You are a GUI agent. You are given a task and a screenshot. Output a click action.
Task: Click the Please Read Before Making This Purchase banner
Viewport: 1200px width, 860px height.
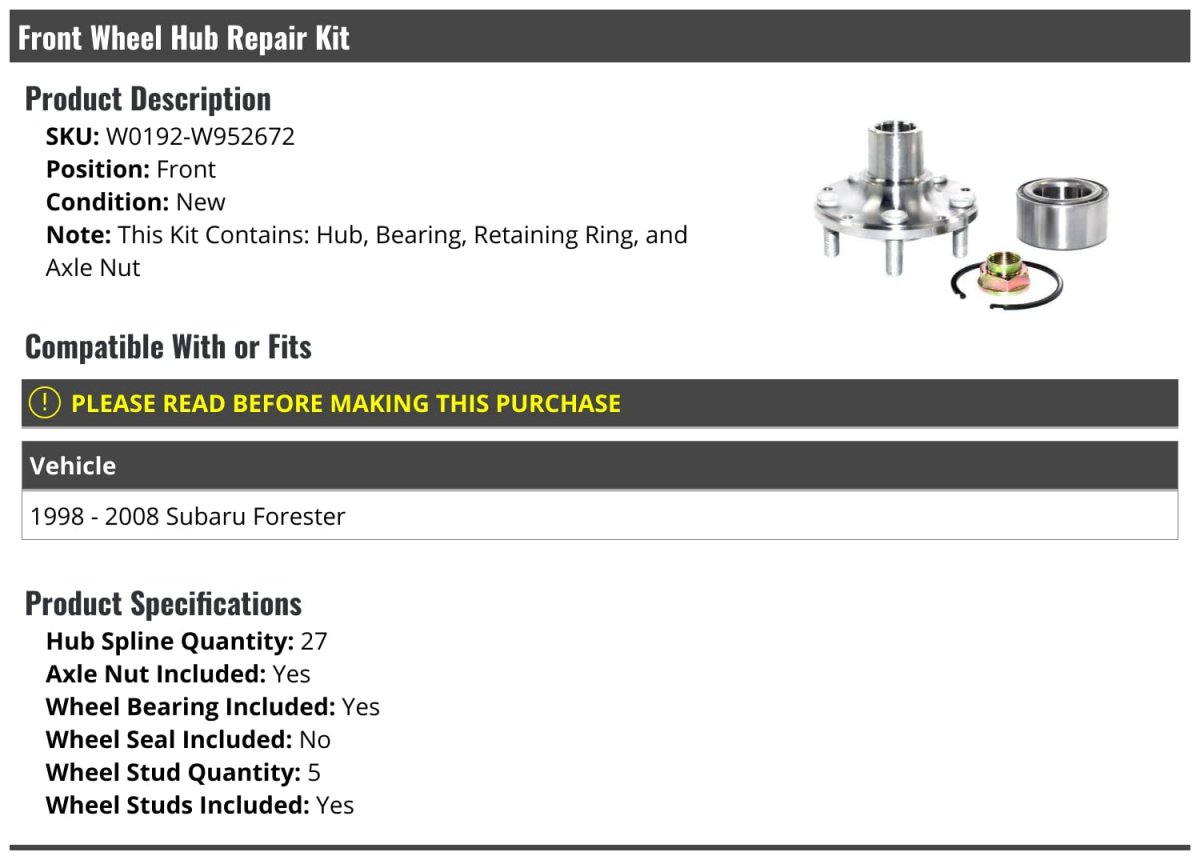(x=600, y=403)
